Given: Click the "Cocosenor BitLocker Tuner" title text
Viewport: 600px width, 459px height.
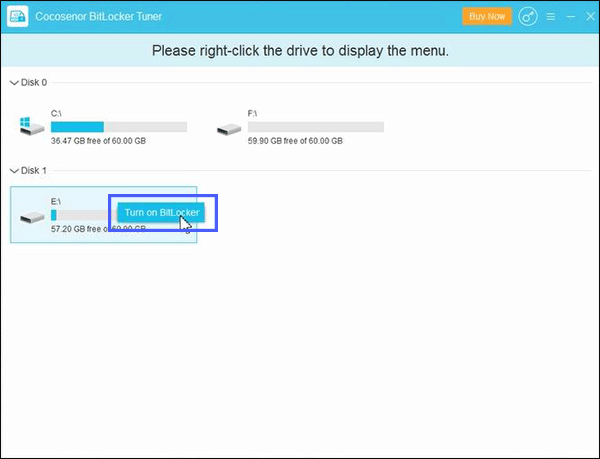Looking at the screenshot, I should pos(99,16).
